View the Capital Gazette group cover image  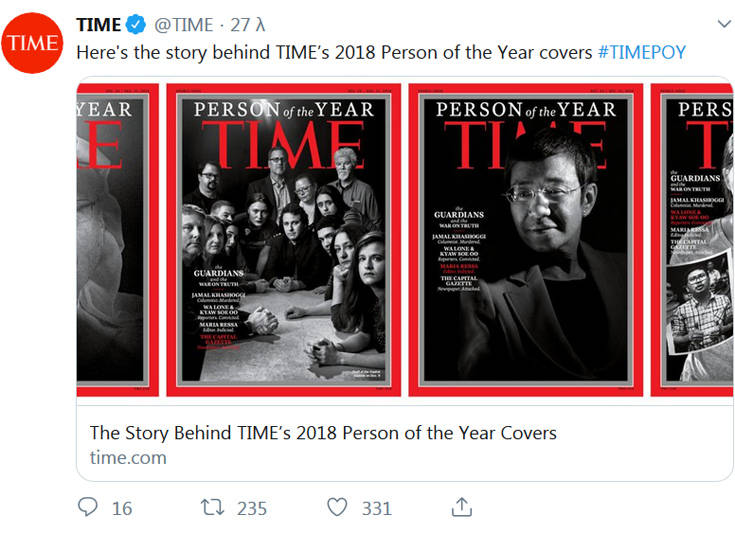[x=283, y=240]
